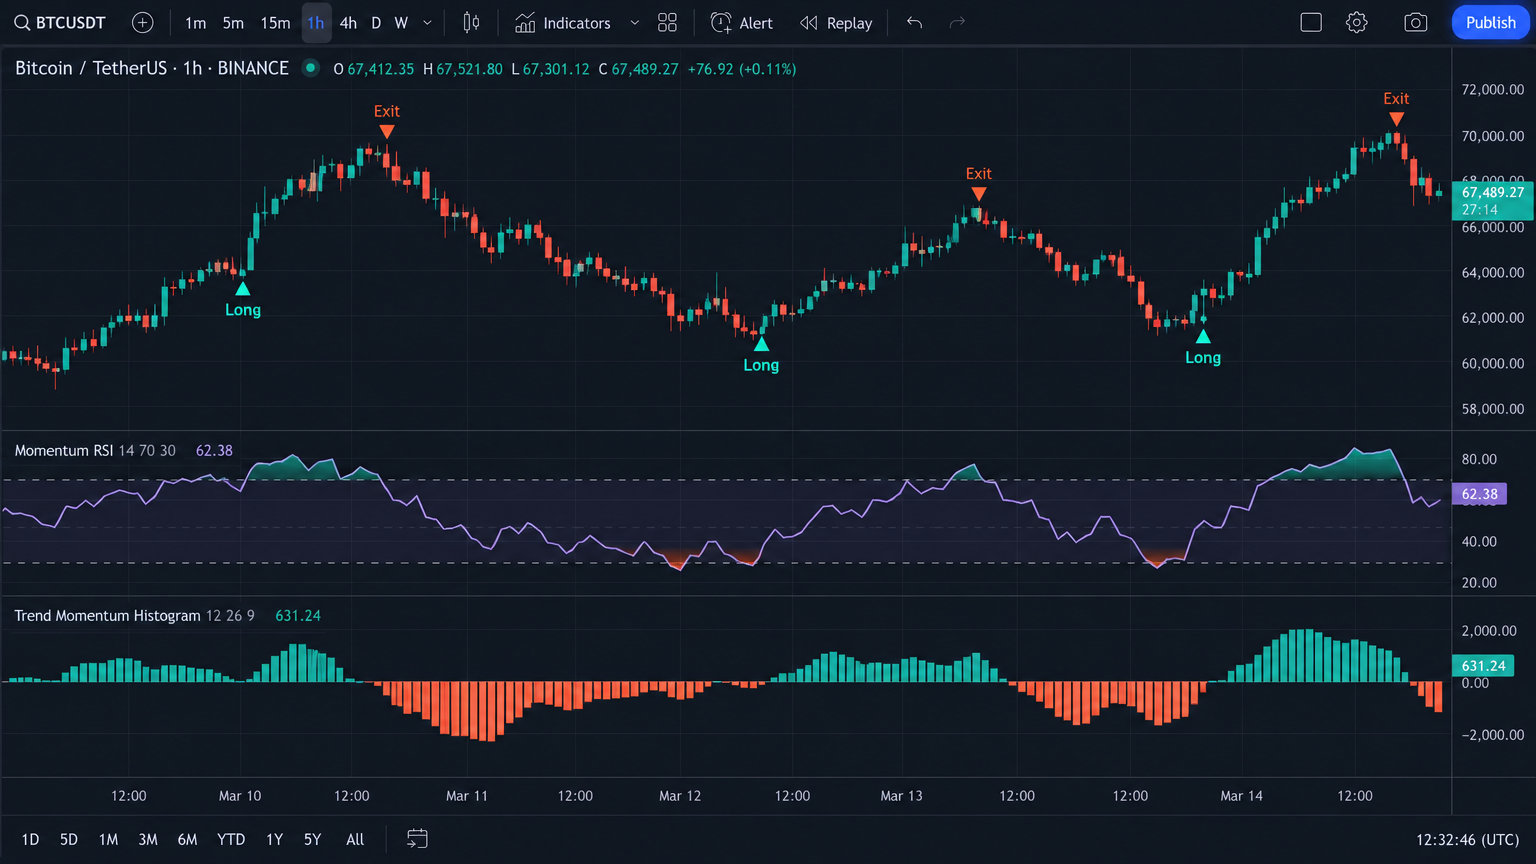The width and height of the screenshot is (1536, 864).
Task: Undo the last chart action
Action: 914,22
